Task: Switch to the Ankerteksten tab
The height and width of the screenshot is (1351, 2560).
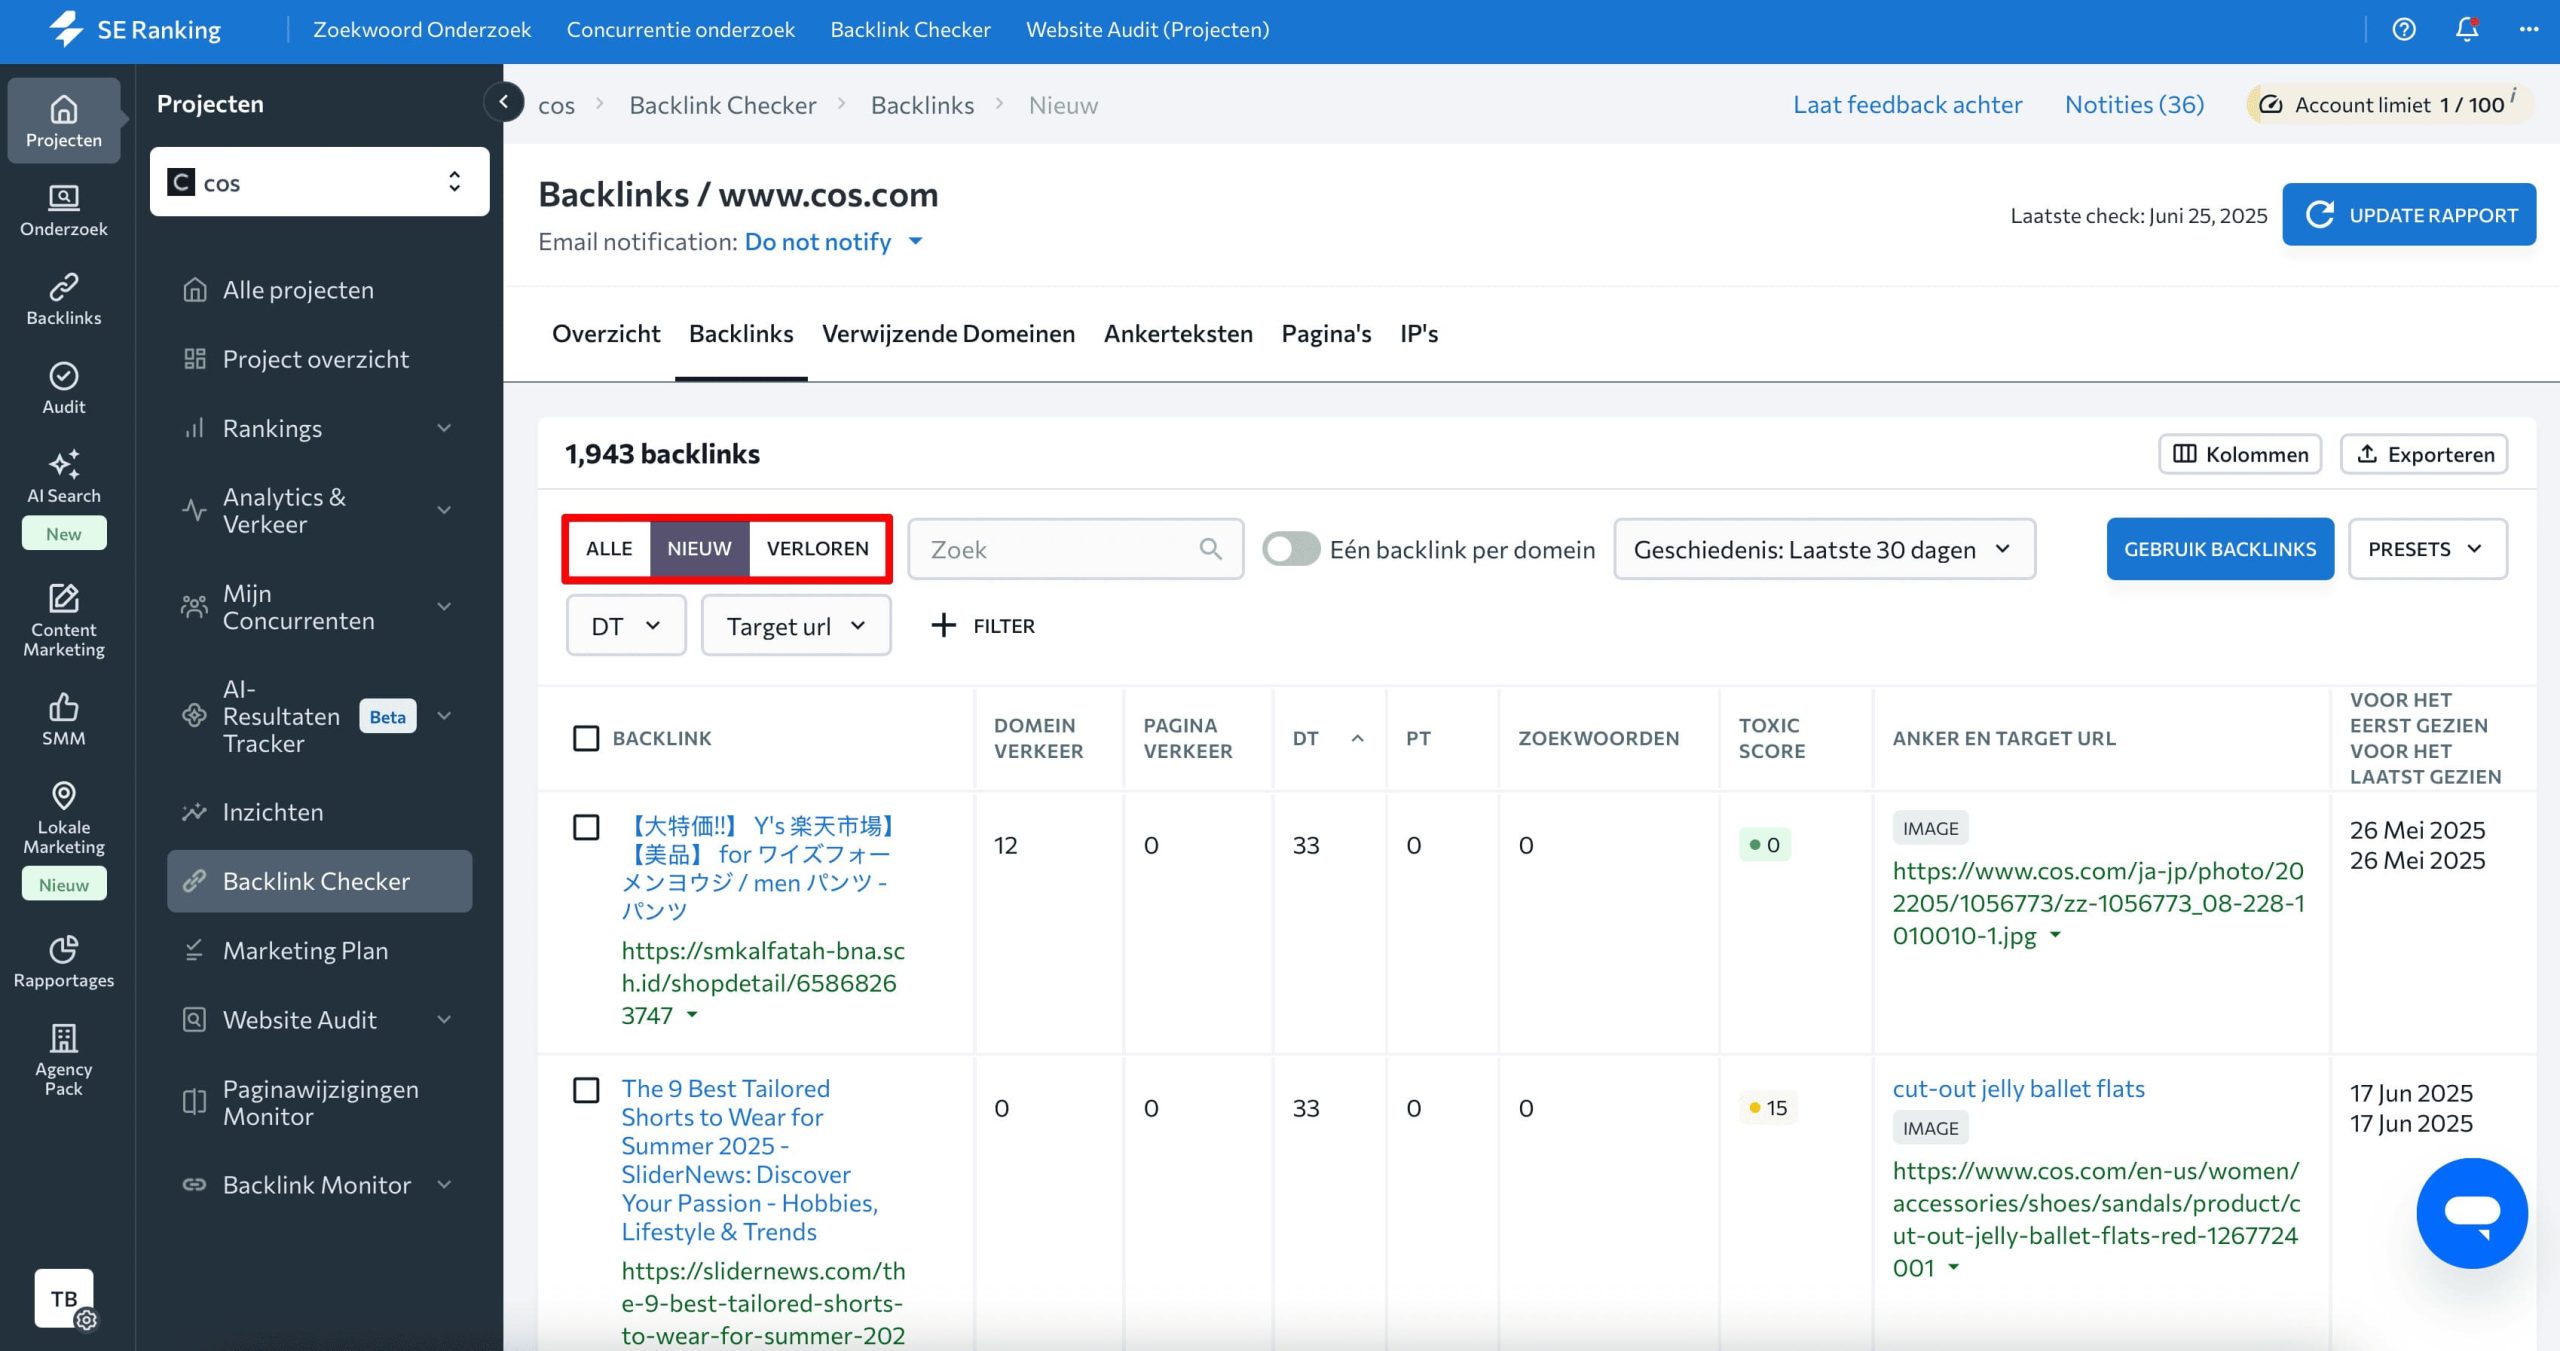Action: 1178,334
